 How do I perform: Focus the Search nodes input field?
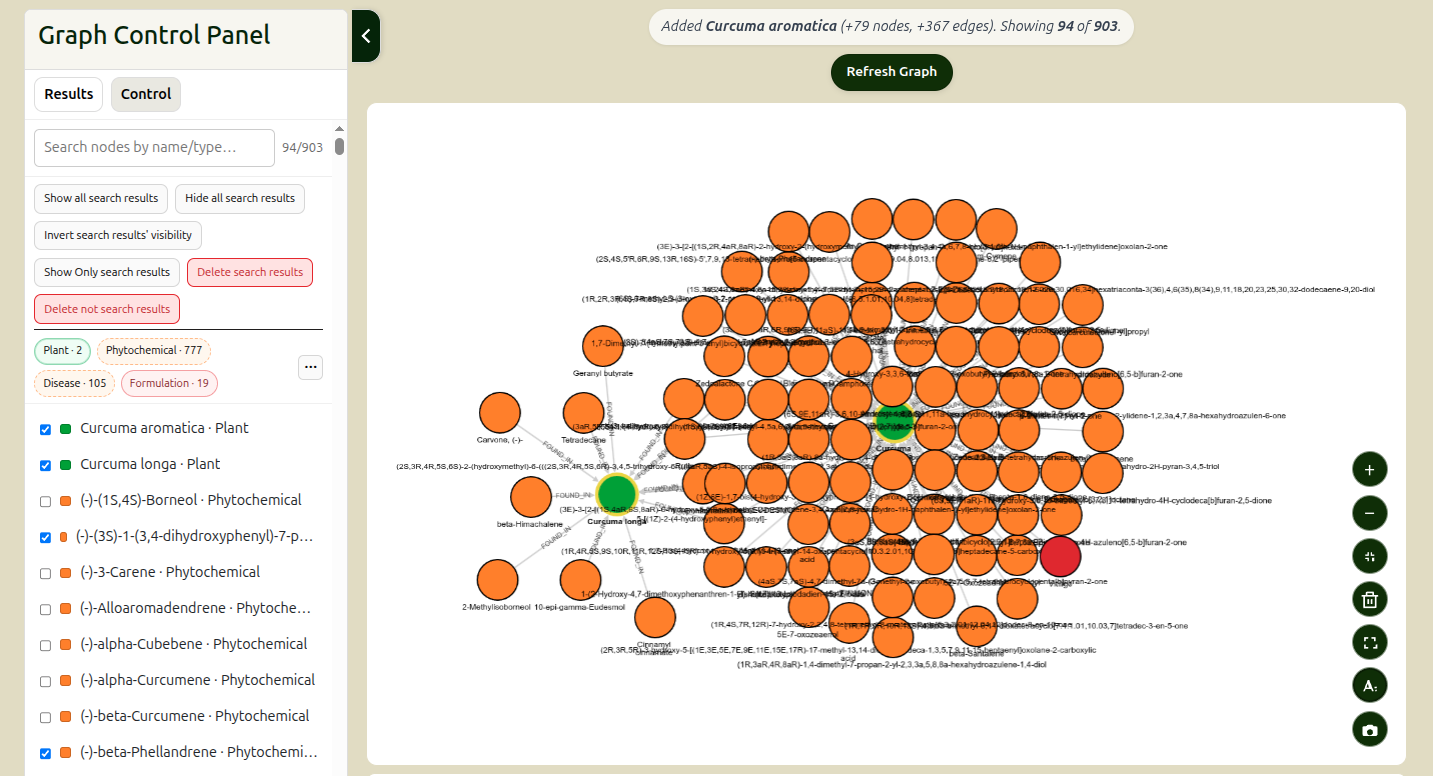click(x=154, y=147)
